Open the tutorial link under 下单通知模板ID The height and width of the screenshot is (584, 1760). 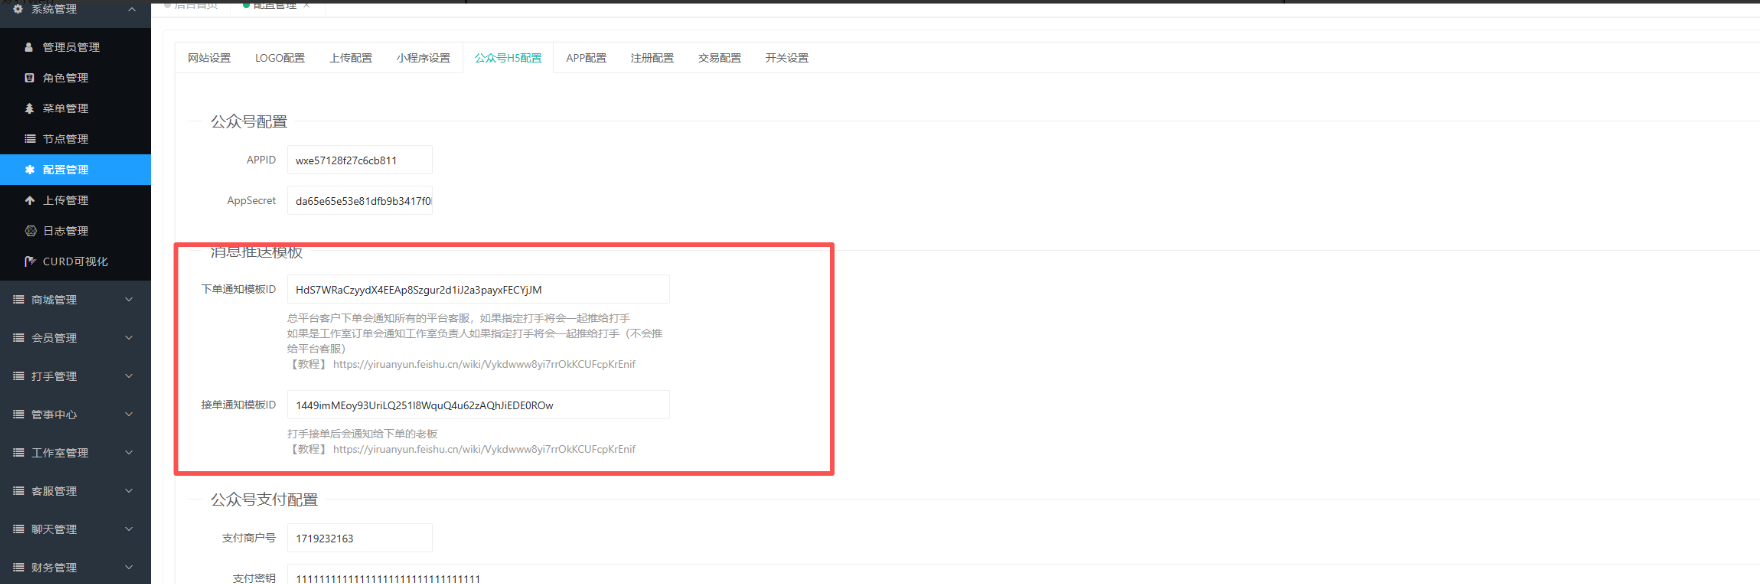click(x=484, y=365)
